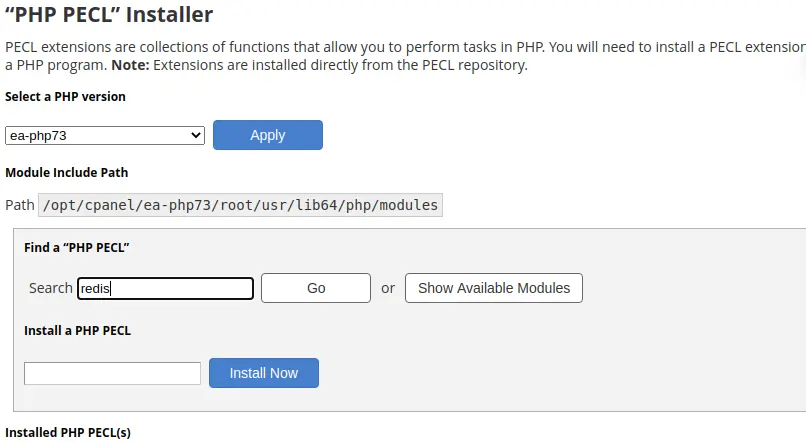806x443 pixels.
Task: Open the ea-php73 PHP version dropdown
Action: [105, 136]
